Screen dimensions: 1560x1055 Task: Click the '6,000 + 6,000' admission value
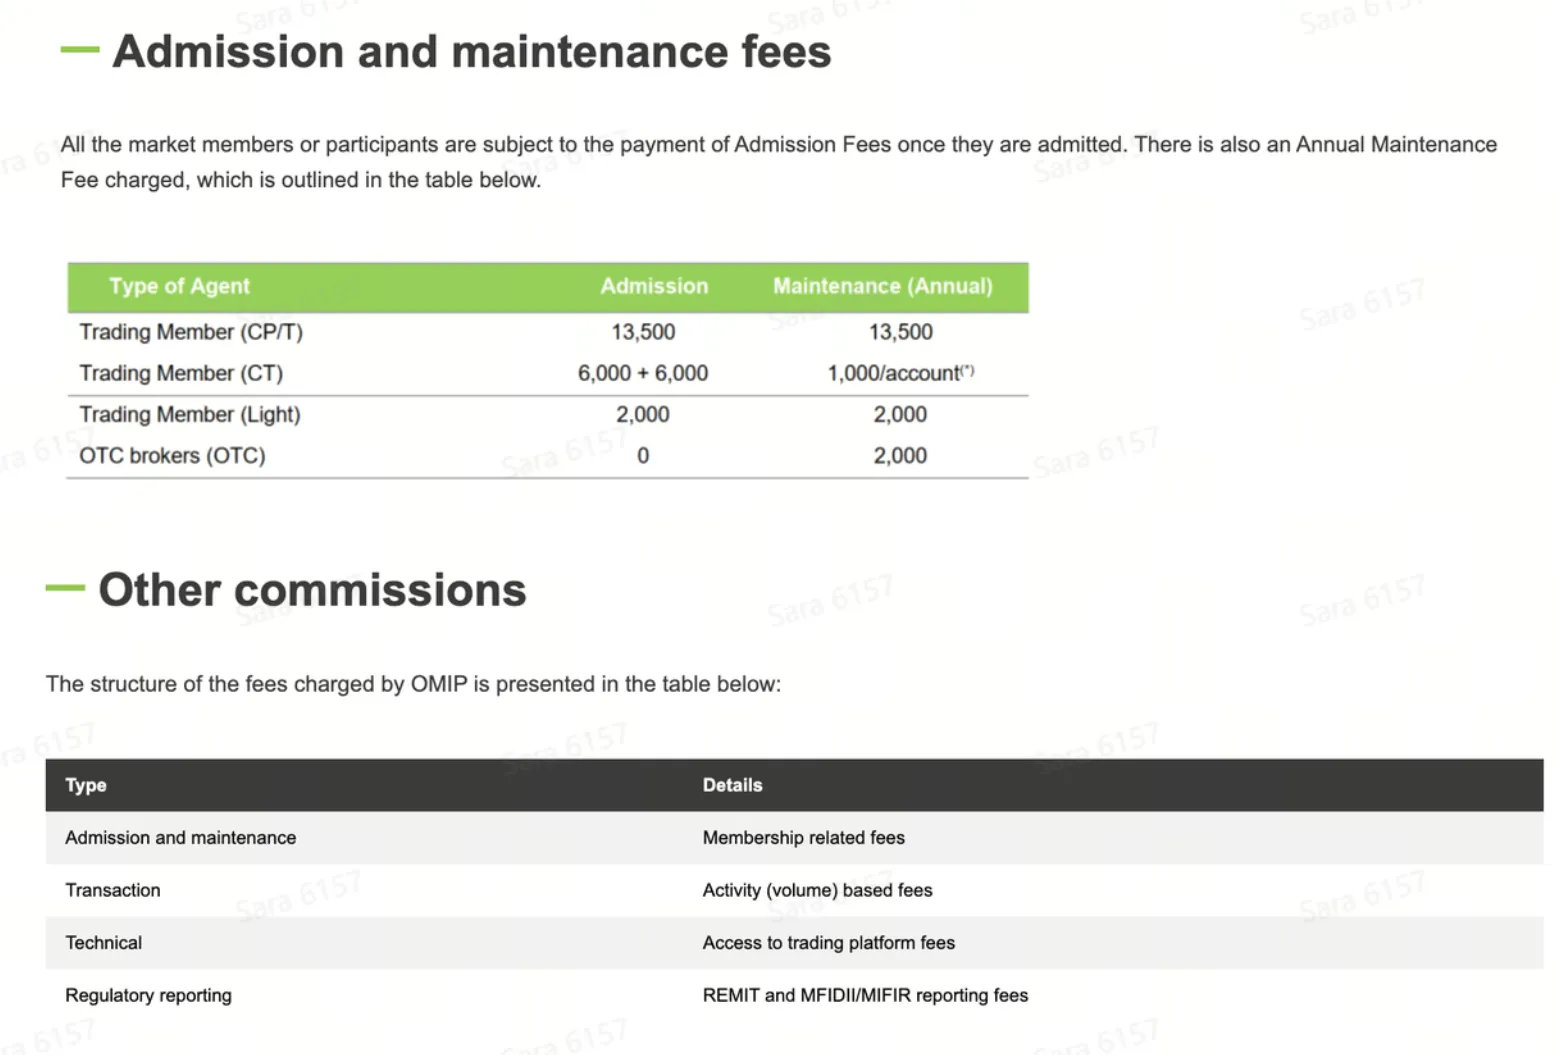pos(643,373)
